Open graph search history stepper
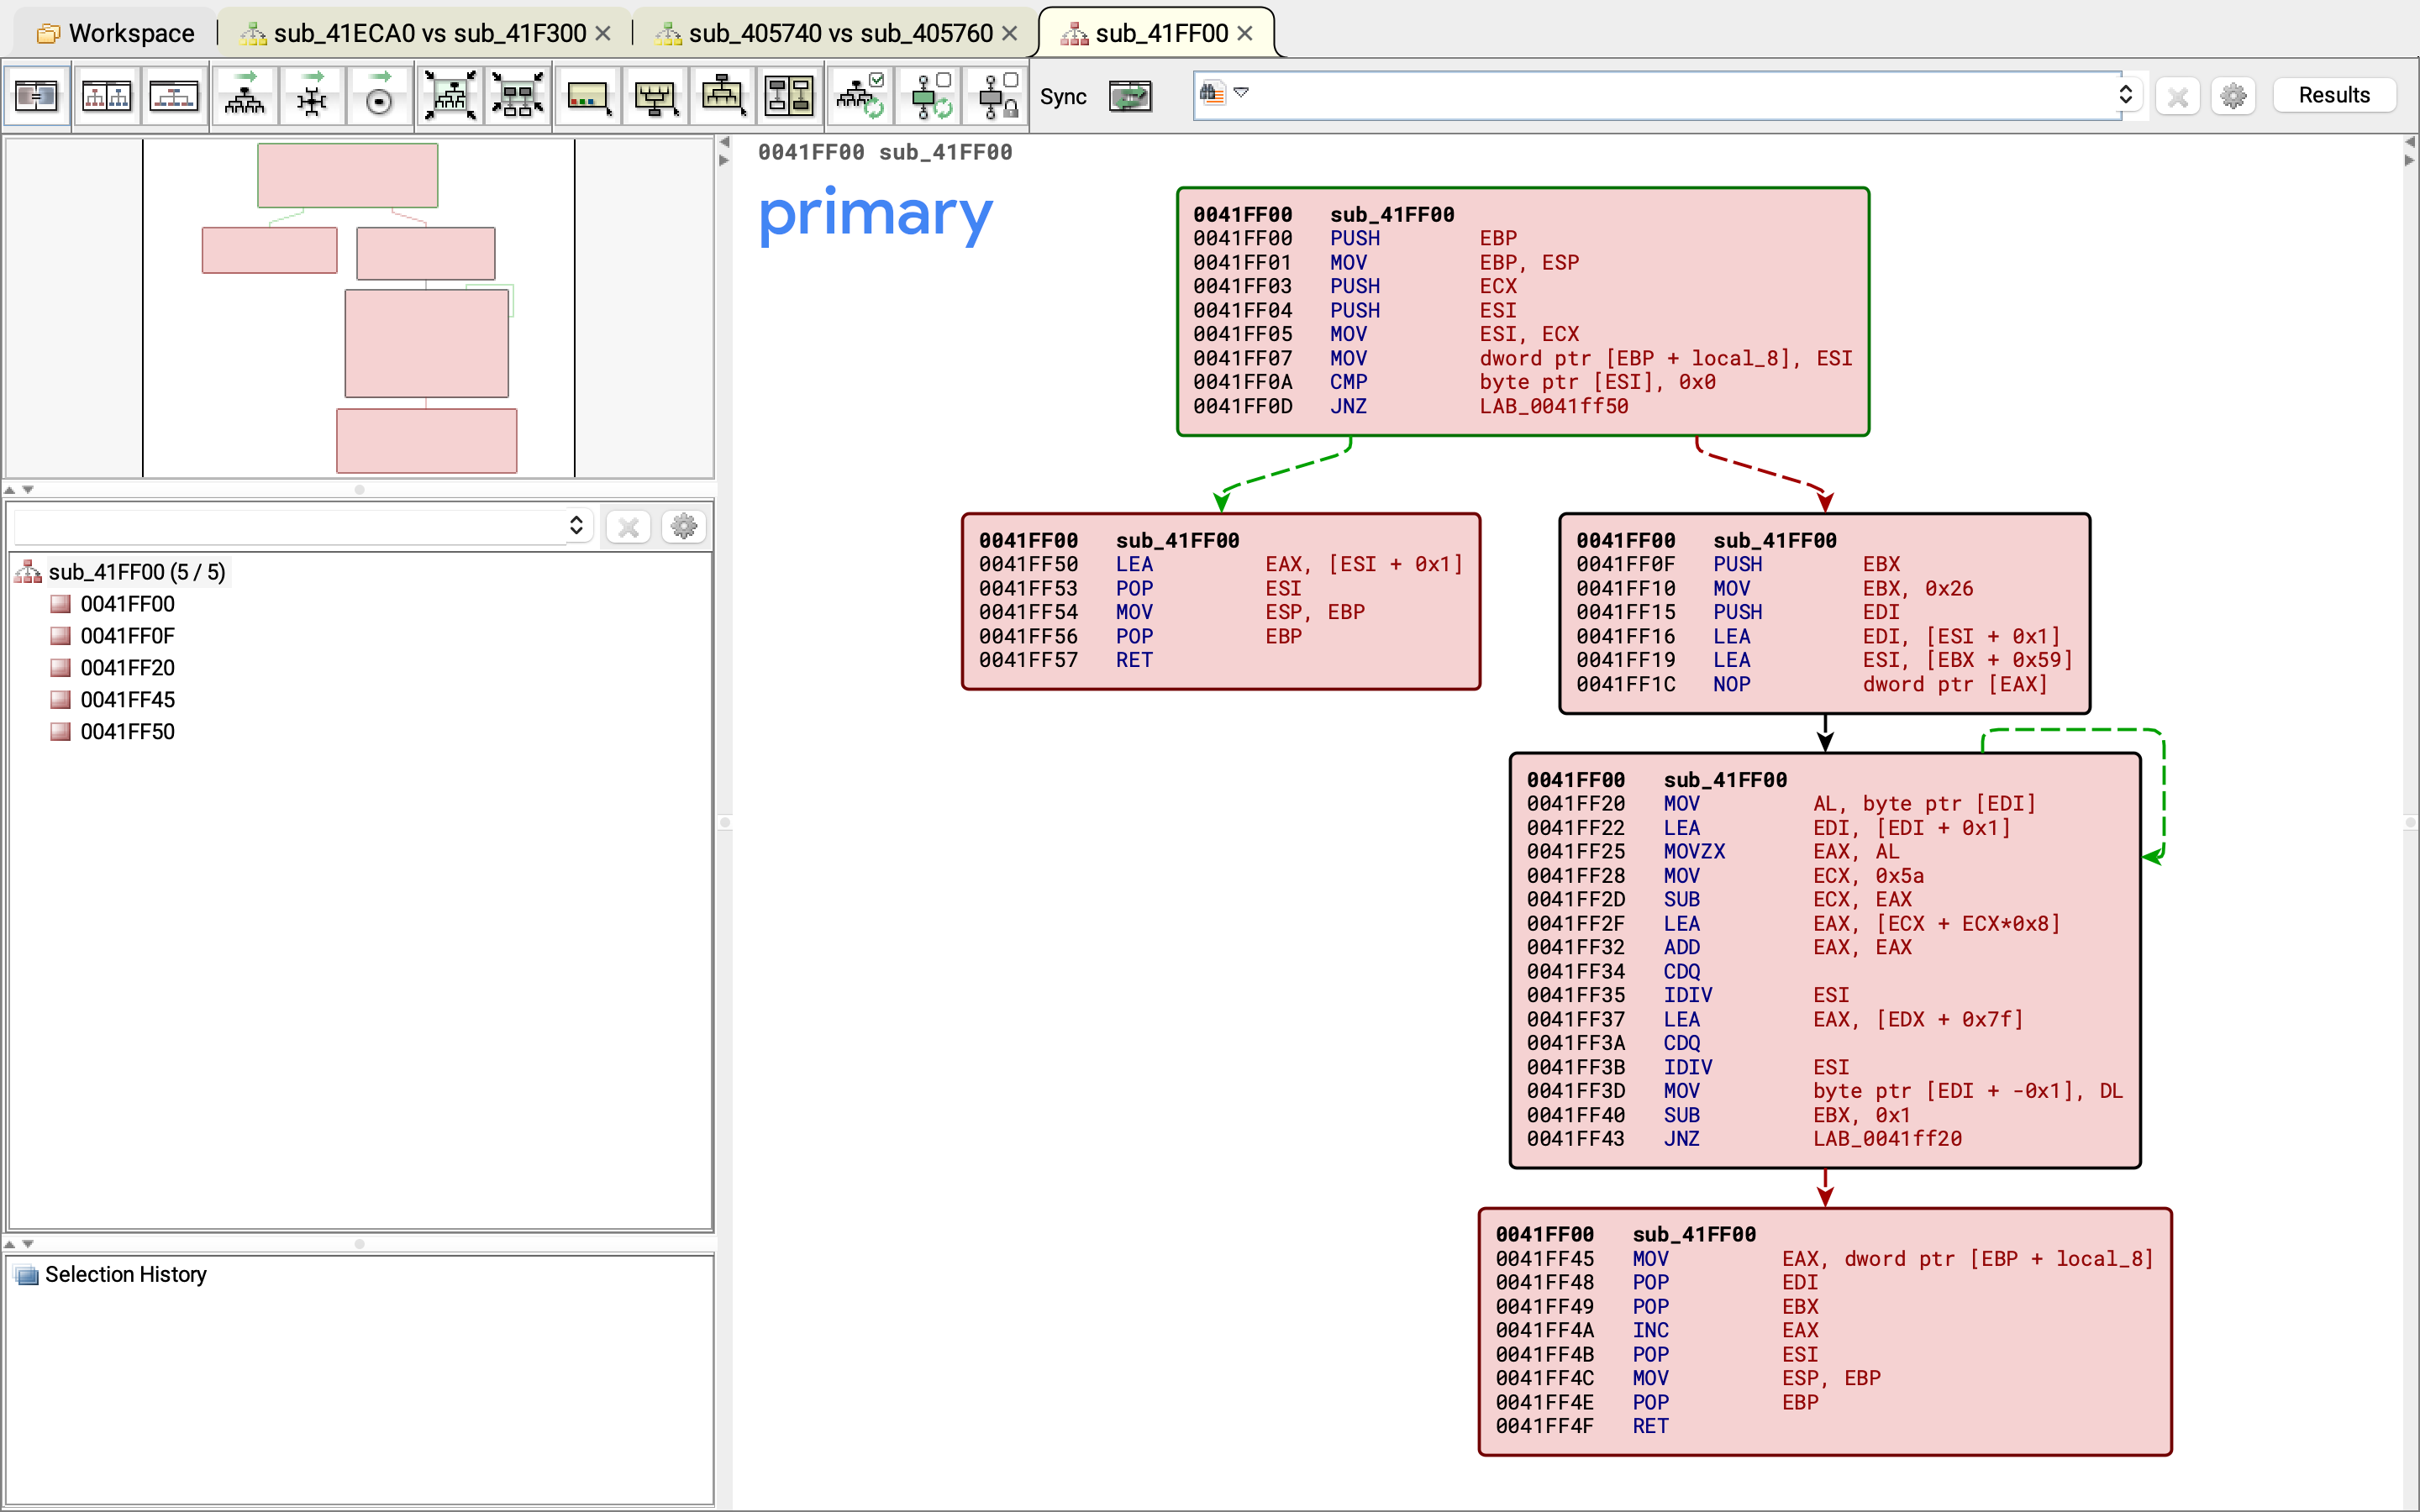The width and height of the screenshot is (2420, 1512). point(2126,95)
